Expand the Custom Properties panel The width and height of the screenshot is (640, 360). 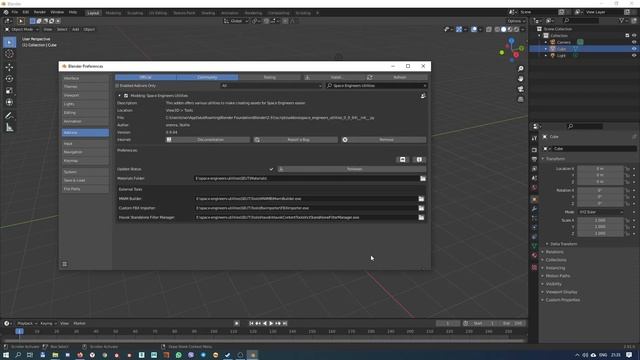[562, 300]
